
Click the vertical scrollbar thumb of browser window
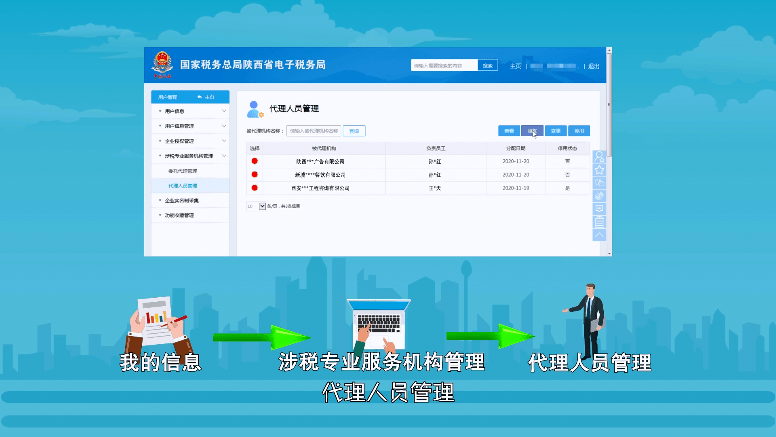pos(609,104)
